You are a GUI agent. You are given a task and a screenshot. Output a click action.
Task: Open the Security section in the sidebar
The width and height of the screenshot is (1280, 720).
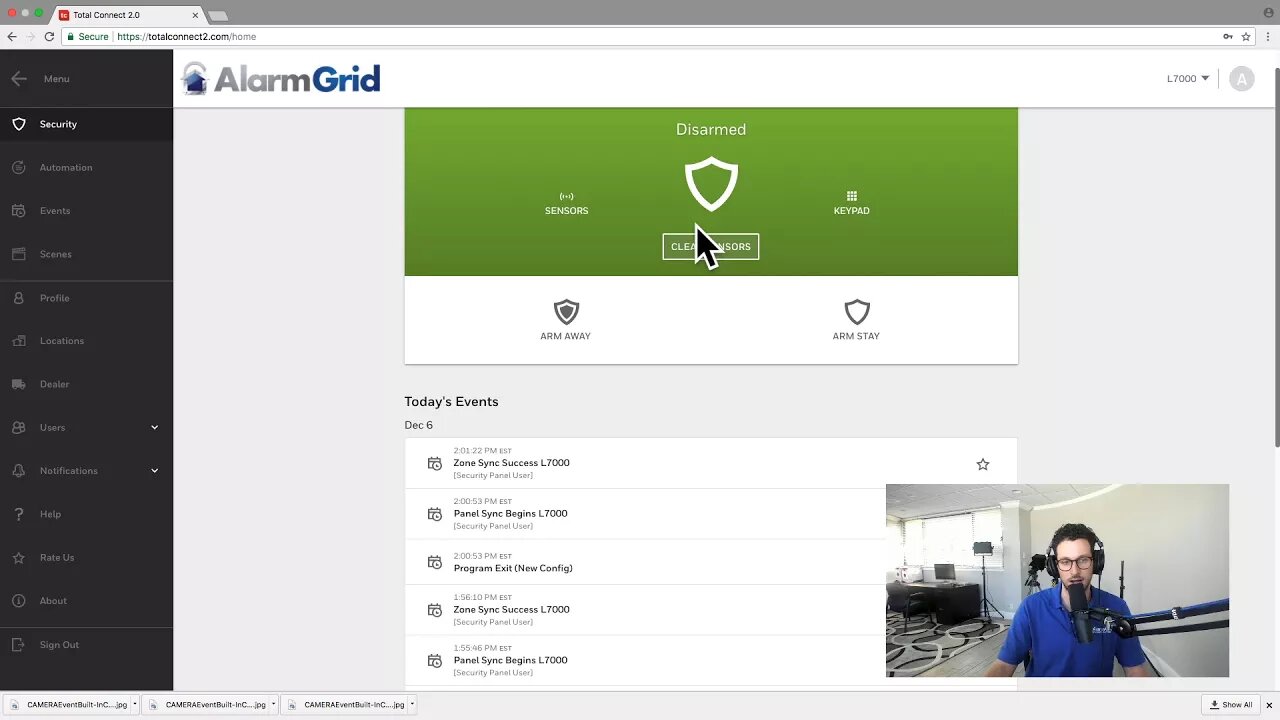coord(86,124)
